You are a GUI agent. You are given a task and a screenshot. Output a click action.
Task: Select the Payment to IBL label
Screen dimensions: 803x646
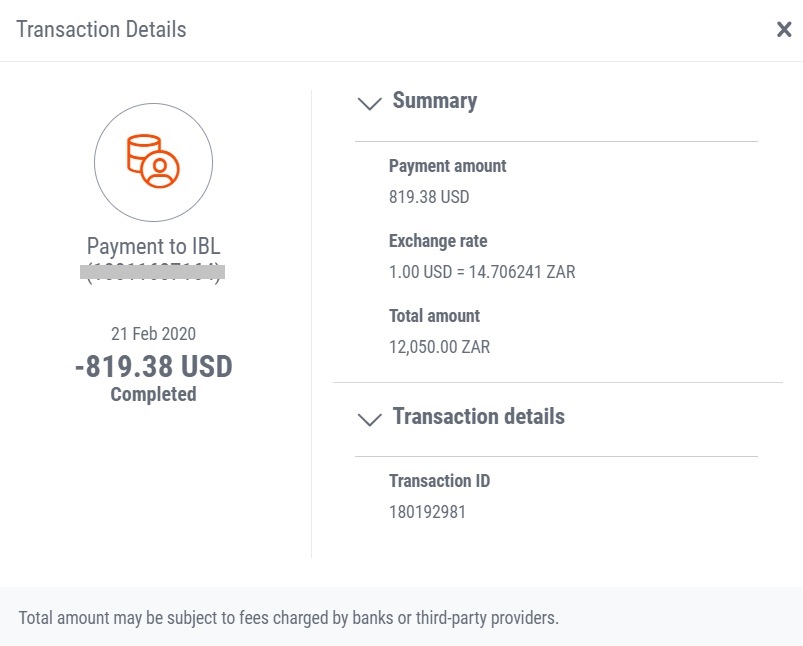[153, 246]
